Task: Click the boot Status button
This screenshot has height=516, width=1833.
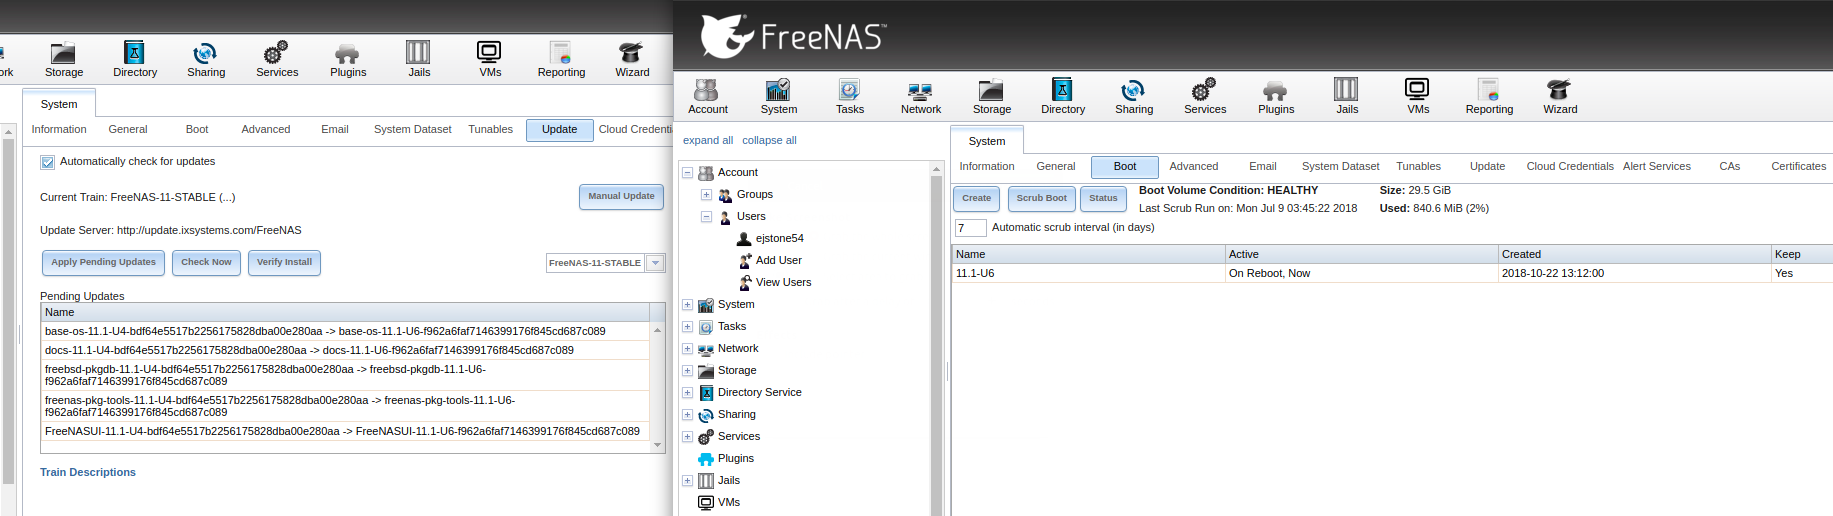Action: [x=1103, y=199]
